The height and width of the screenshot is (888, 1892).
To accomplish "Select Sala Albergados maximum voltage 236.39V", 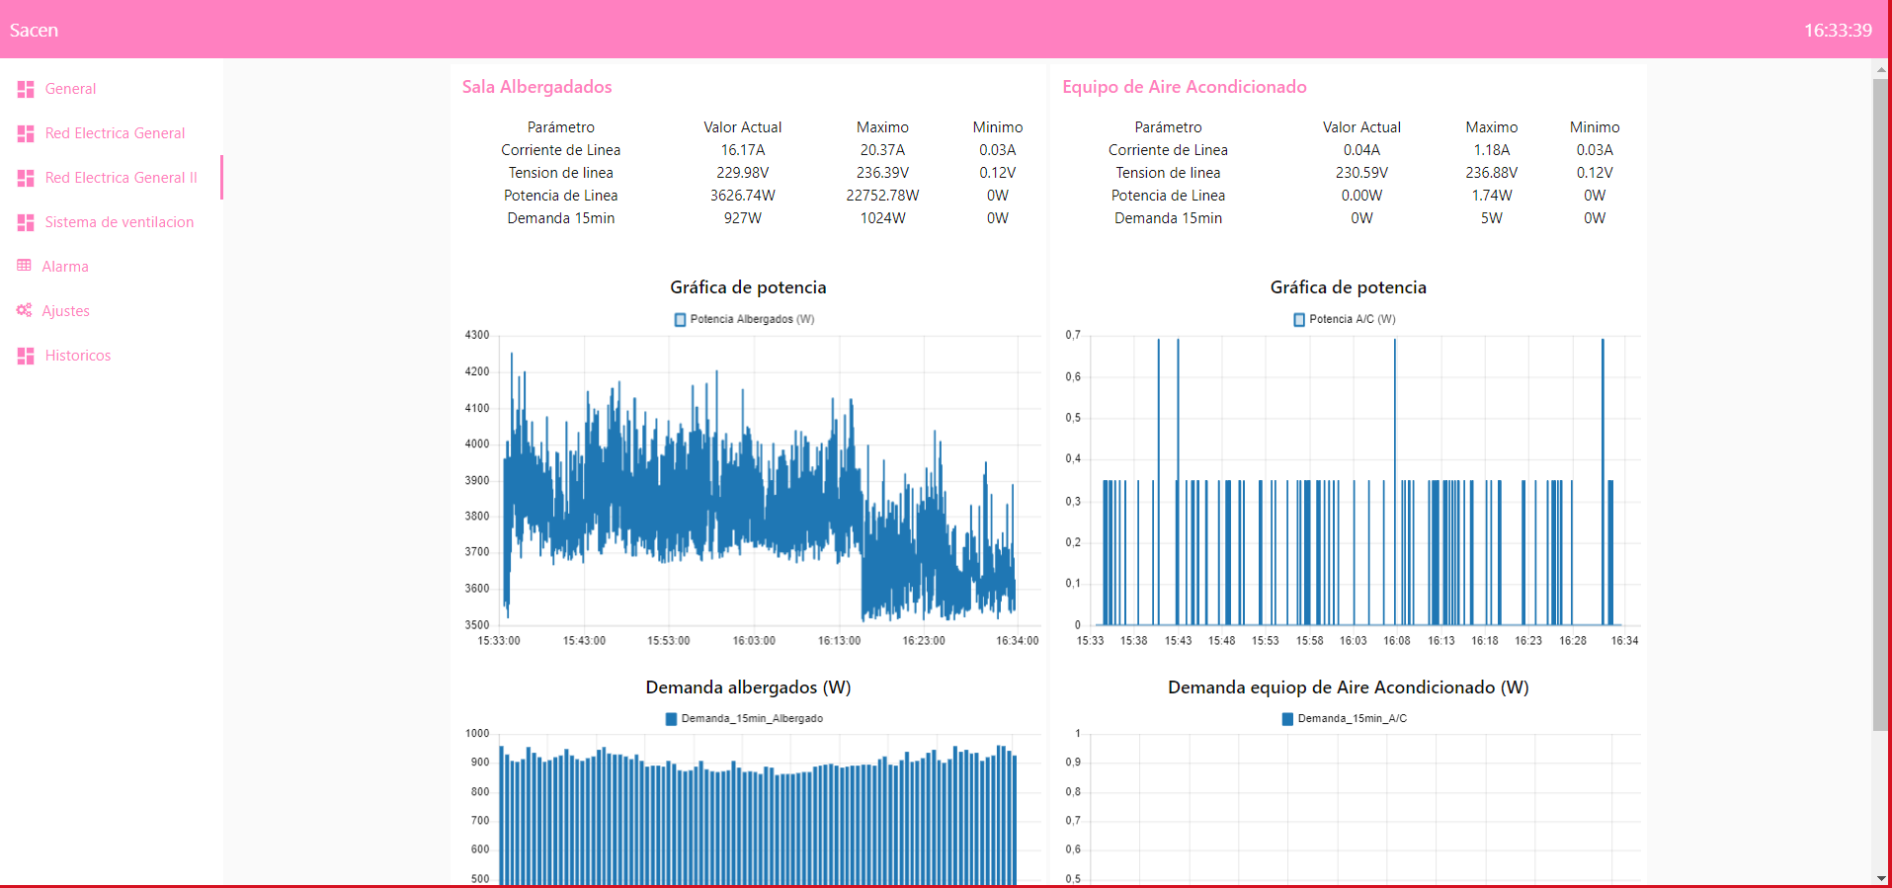I will 882,173.
